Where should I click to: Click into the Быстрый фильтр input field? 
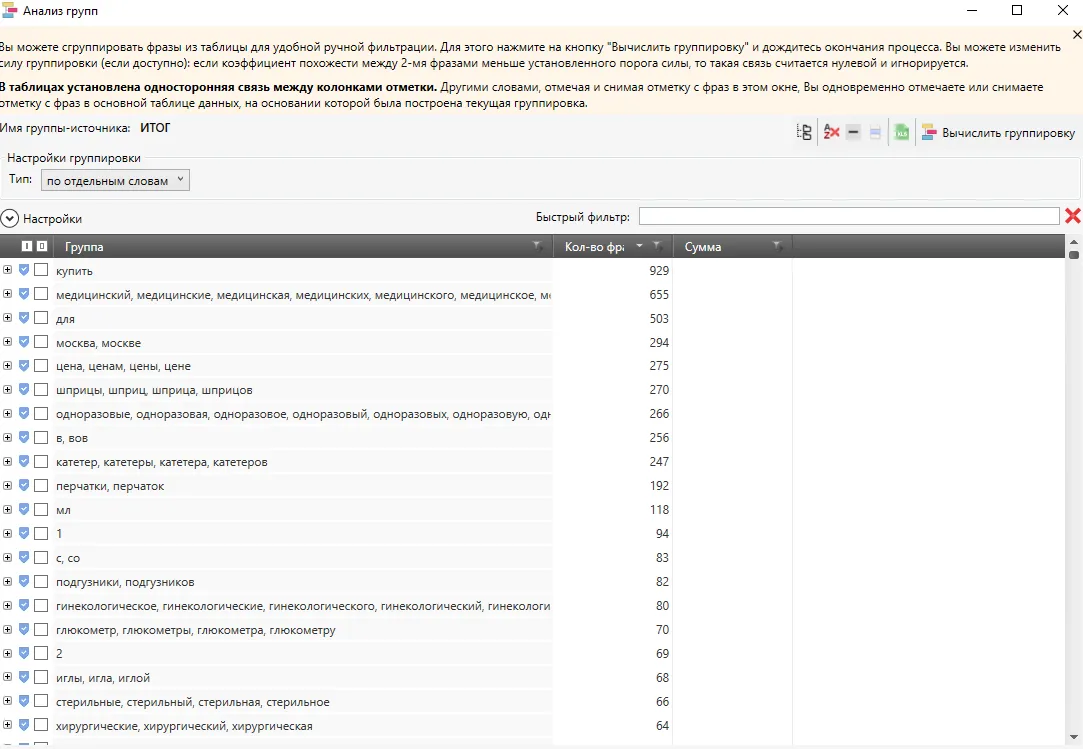[x=849, y=216]
